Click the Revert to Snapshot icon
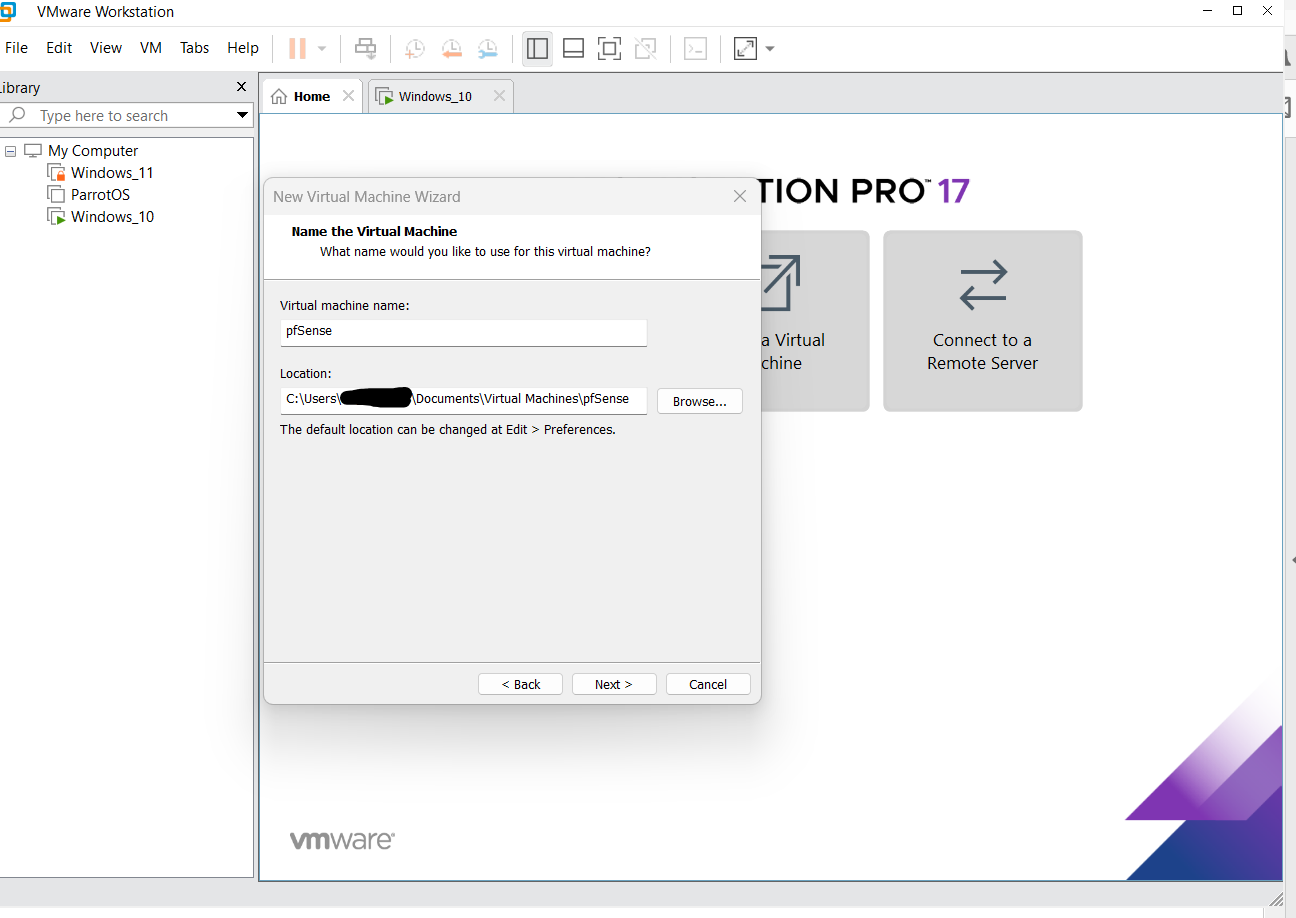Image resolution: width=1296 pixels, height=918 pixels. (451, 48)
